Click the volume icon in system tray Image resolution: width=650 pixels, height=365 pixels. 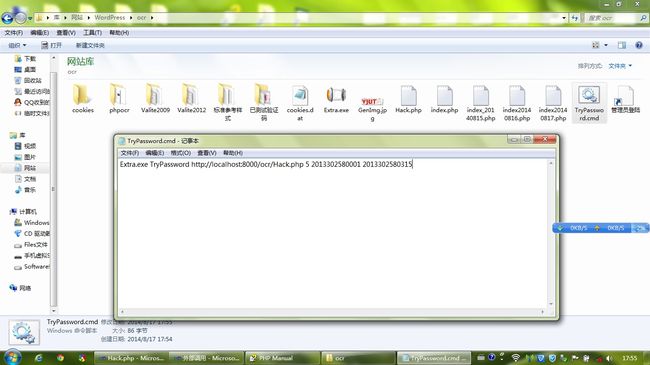[x=609, y=358]
